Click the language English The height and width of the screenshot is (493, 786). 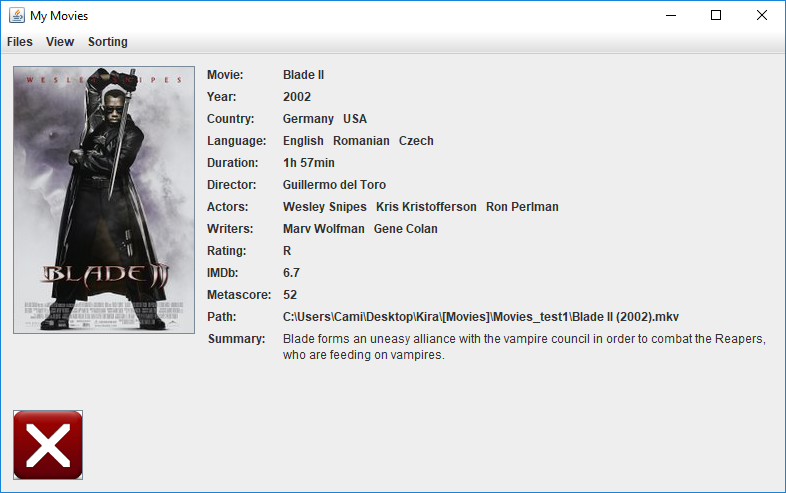click(303, 141)
